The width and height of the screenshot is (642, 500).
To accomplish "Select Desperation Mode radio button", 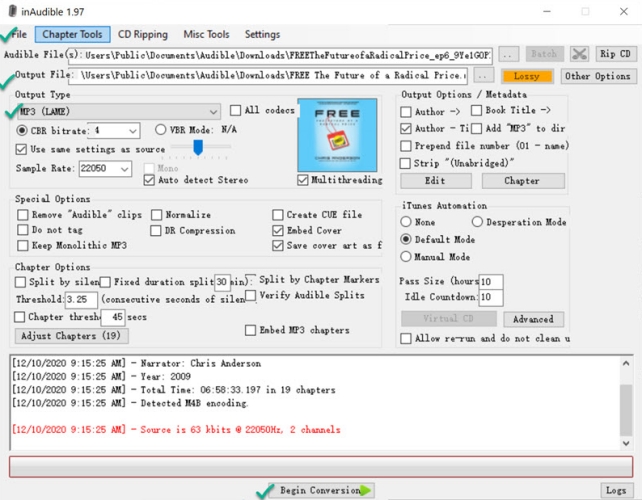I will (x=477, y=222).
